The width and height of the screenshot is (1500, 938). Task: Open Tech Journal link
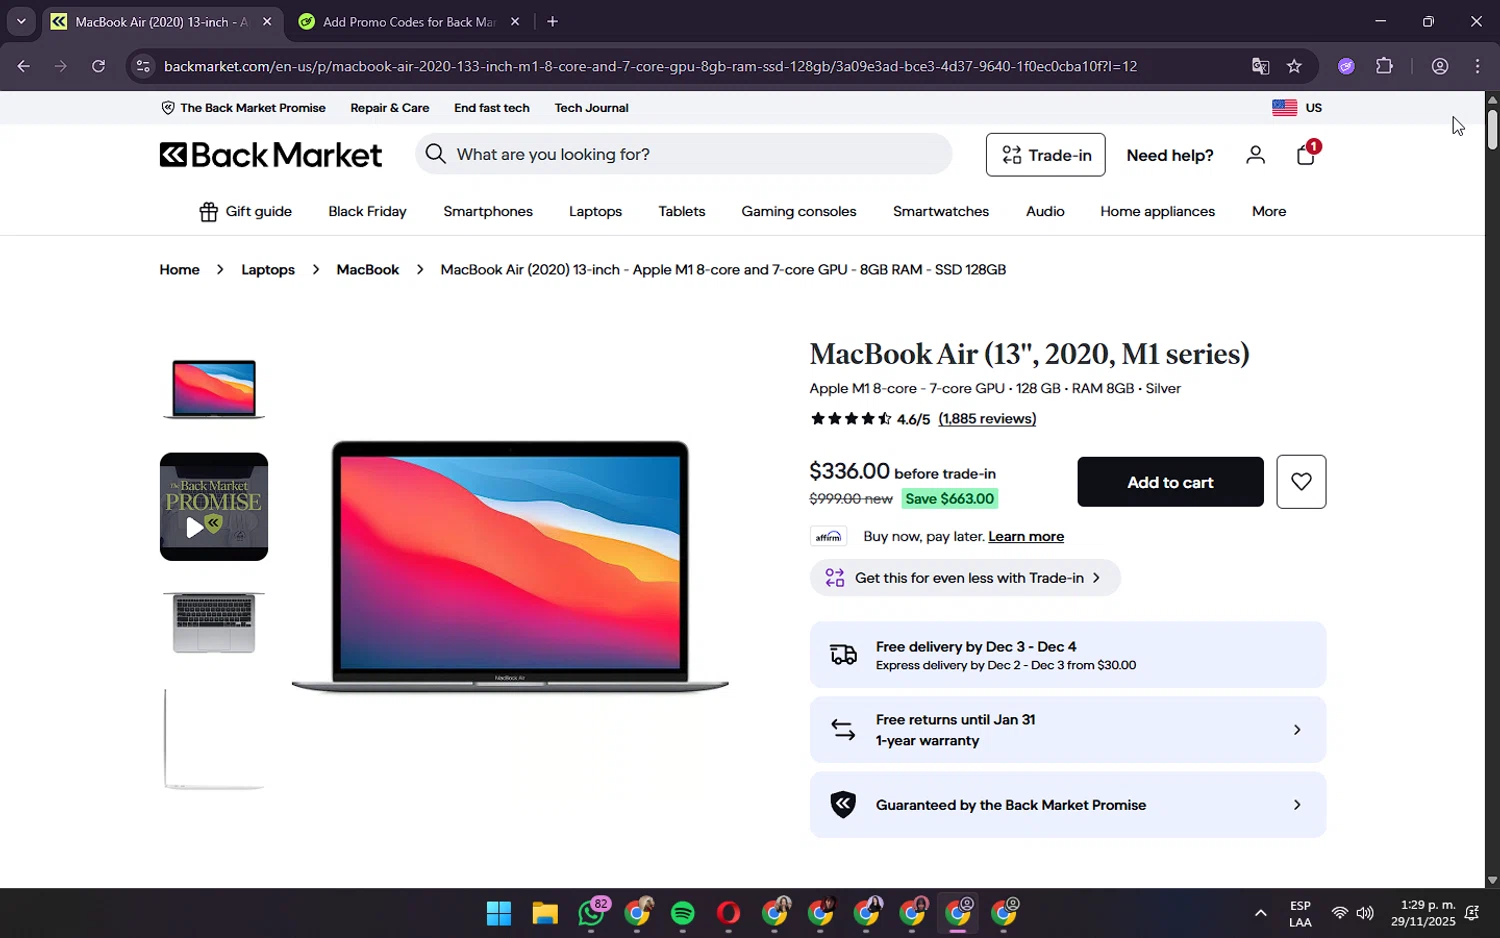(592, 108)
